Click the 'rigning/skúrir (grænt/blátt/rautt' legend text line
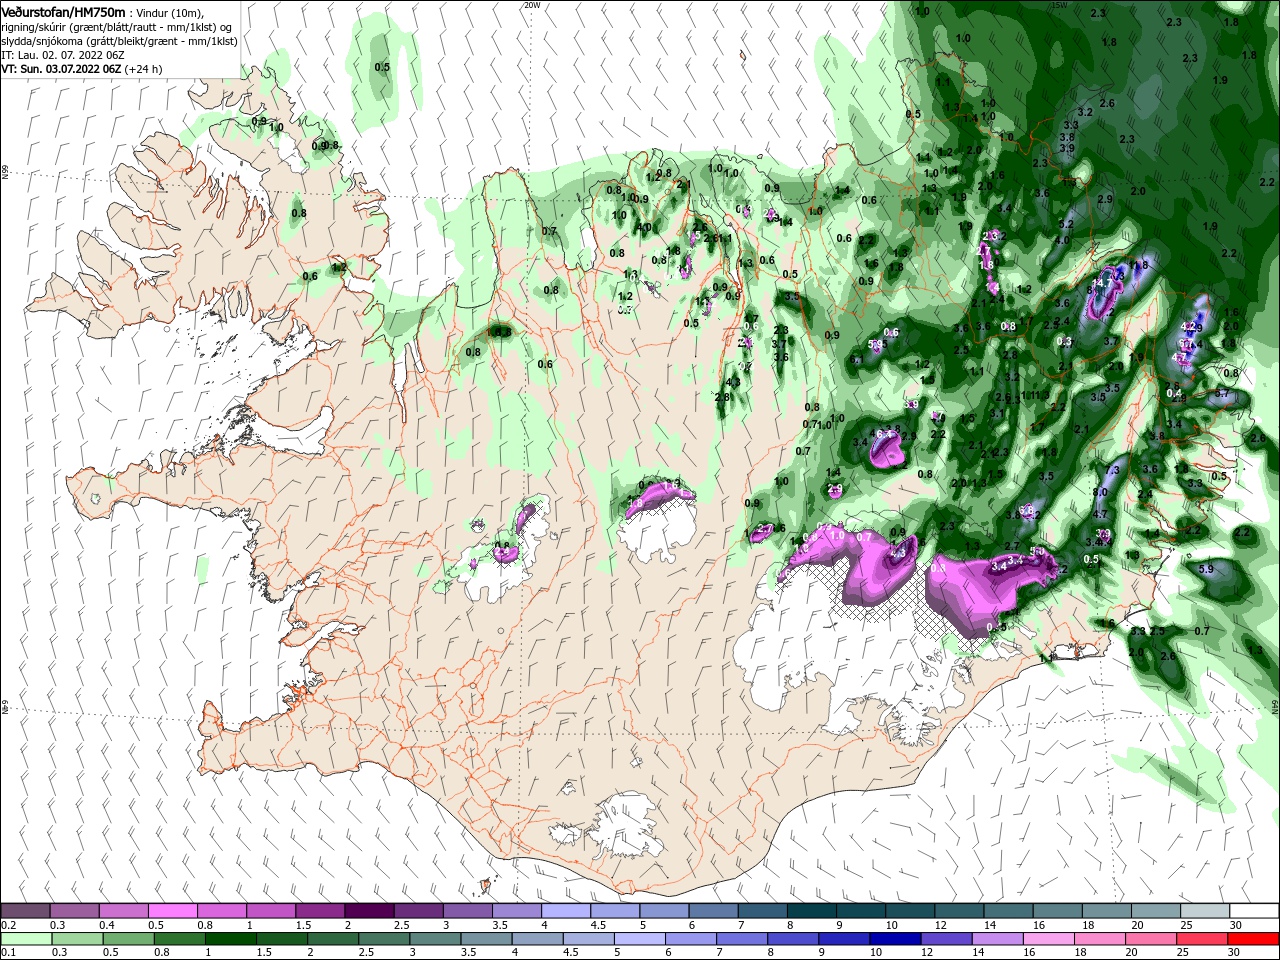Screen dimensions: 1280x960 coord(118,26)
